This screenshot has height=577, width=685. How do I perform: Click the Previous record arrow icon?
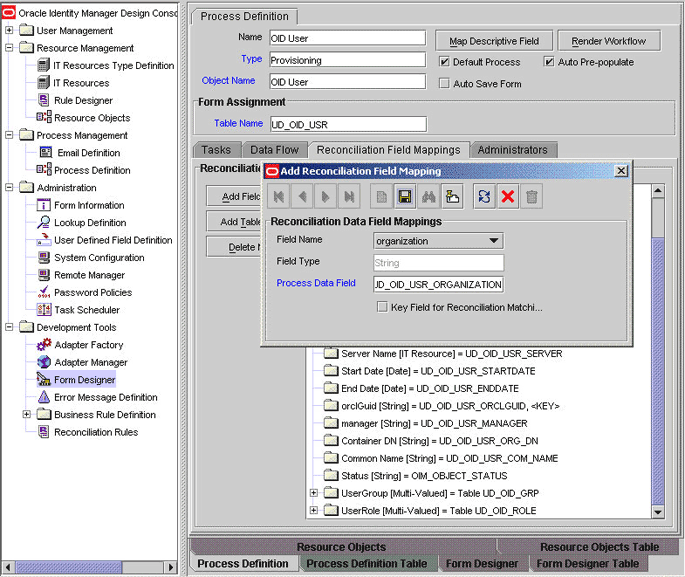click(x=302, y=197)
